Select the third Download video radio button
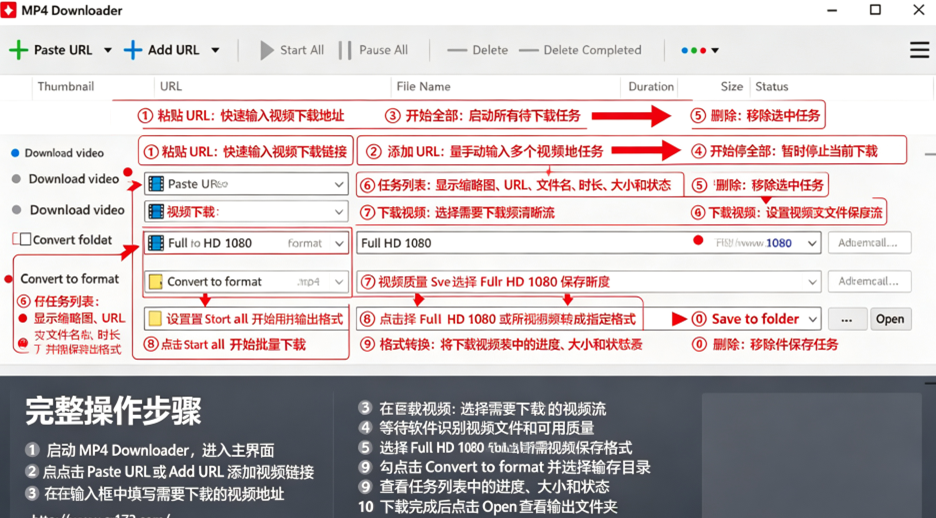The height and width of the screenshot is (518, 936). (x=17, y=210)
